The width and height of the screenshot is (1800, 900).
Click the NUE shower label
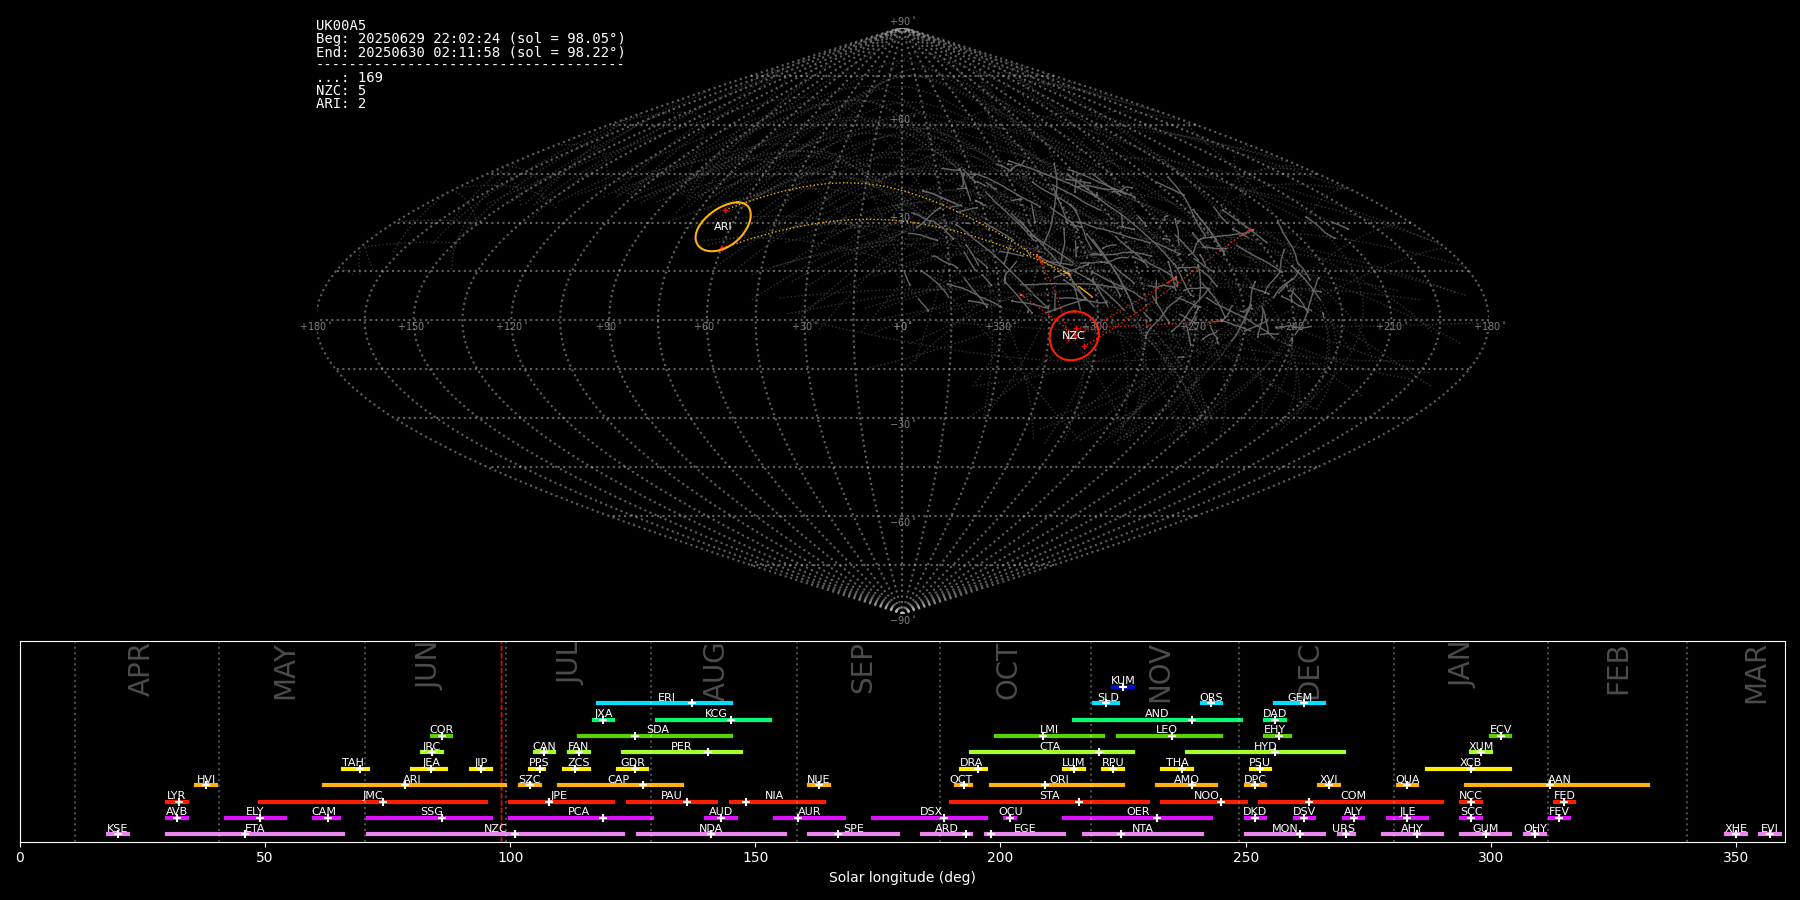coord(818,780)
